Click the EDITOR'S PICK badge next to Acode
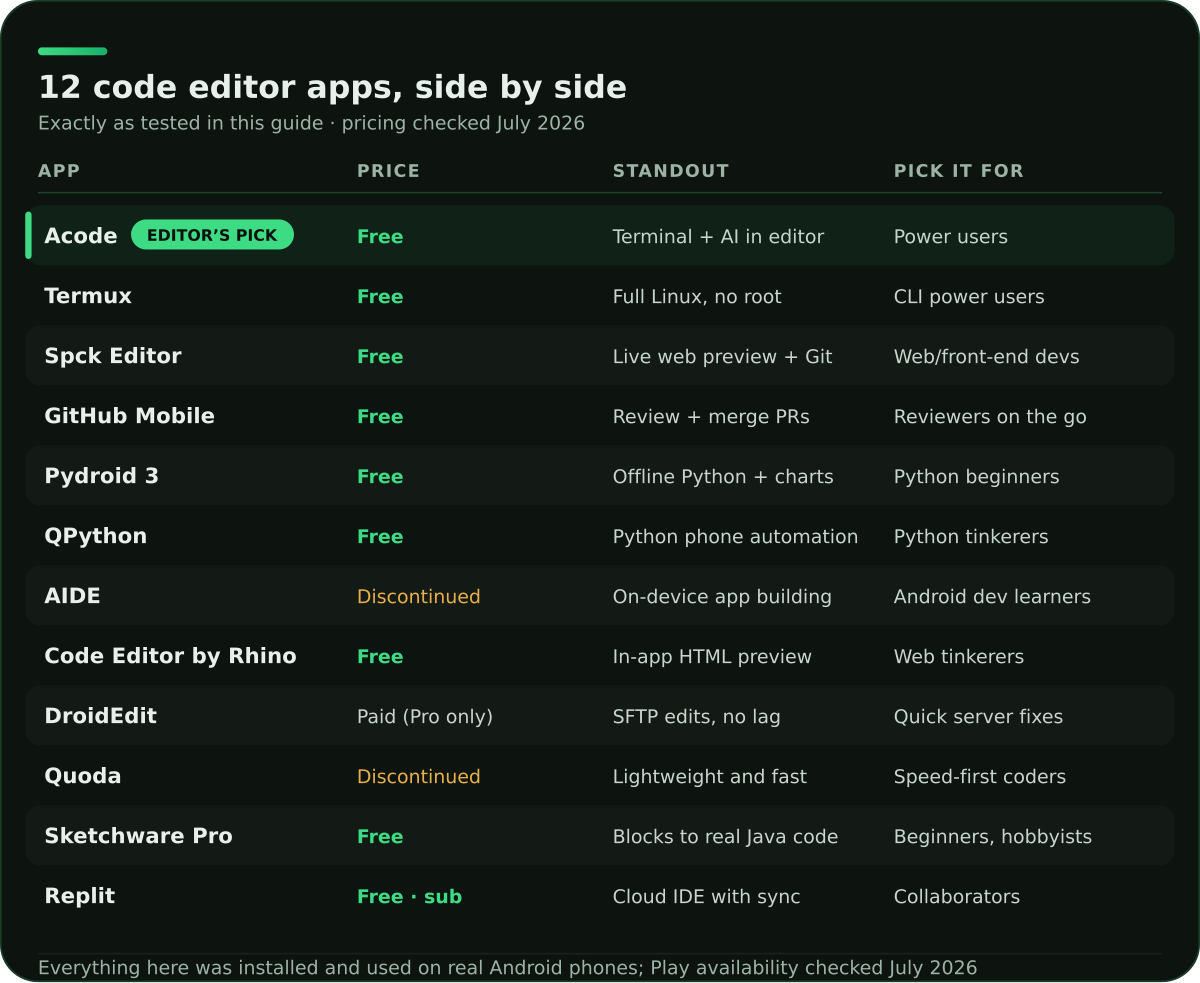 [212, 235]
